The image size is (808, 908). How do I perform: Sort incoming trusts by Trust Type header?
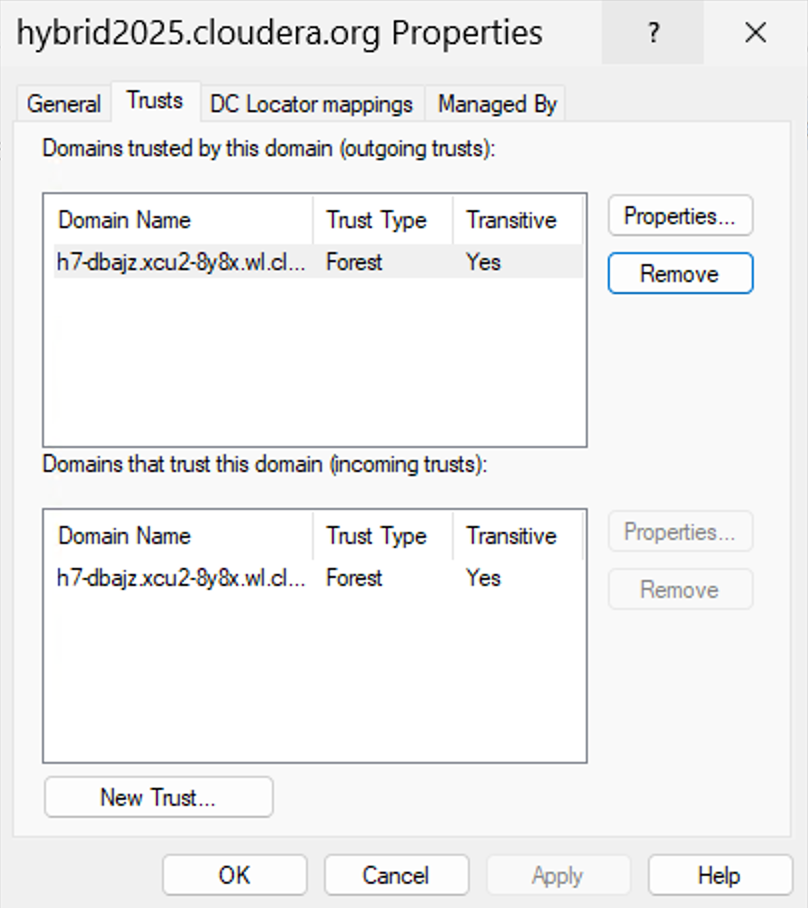pyautogui.click(x=383, y=536)
